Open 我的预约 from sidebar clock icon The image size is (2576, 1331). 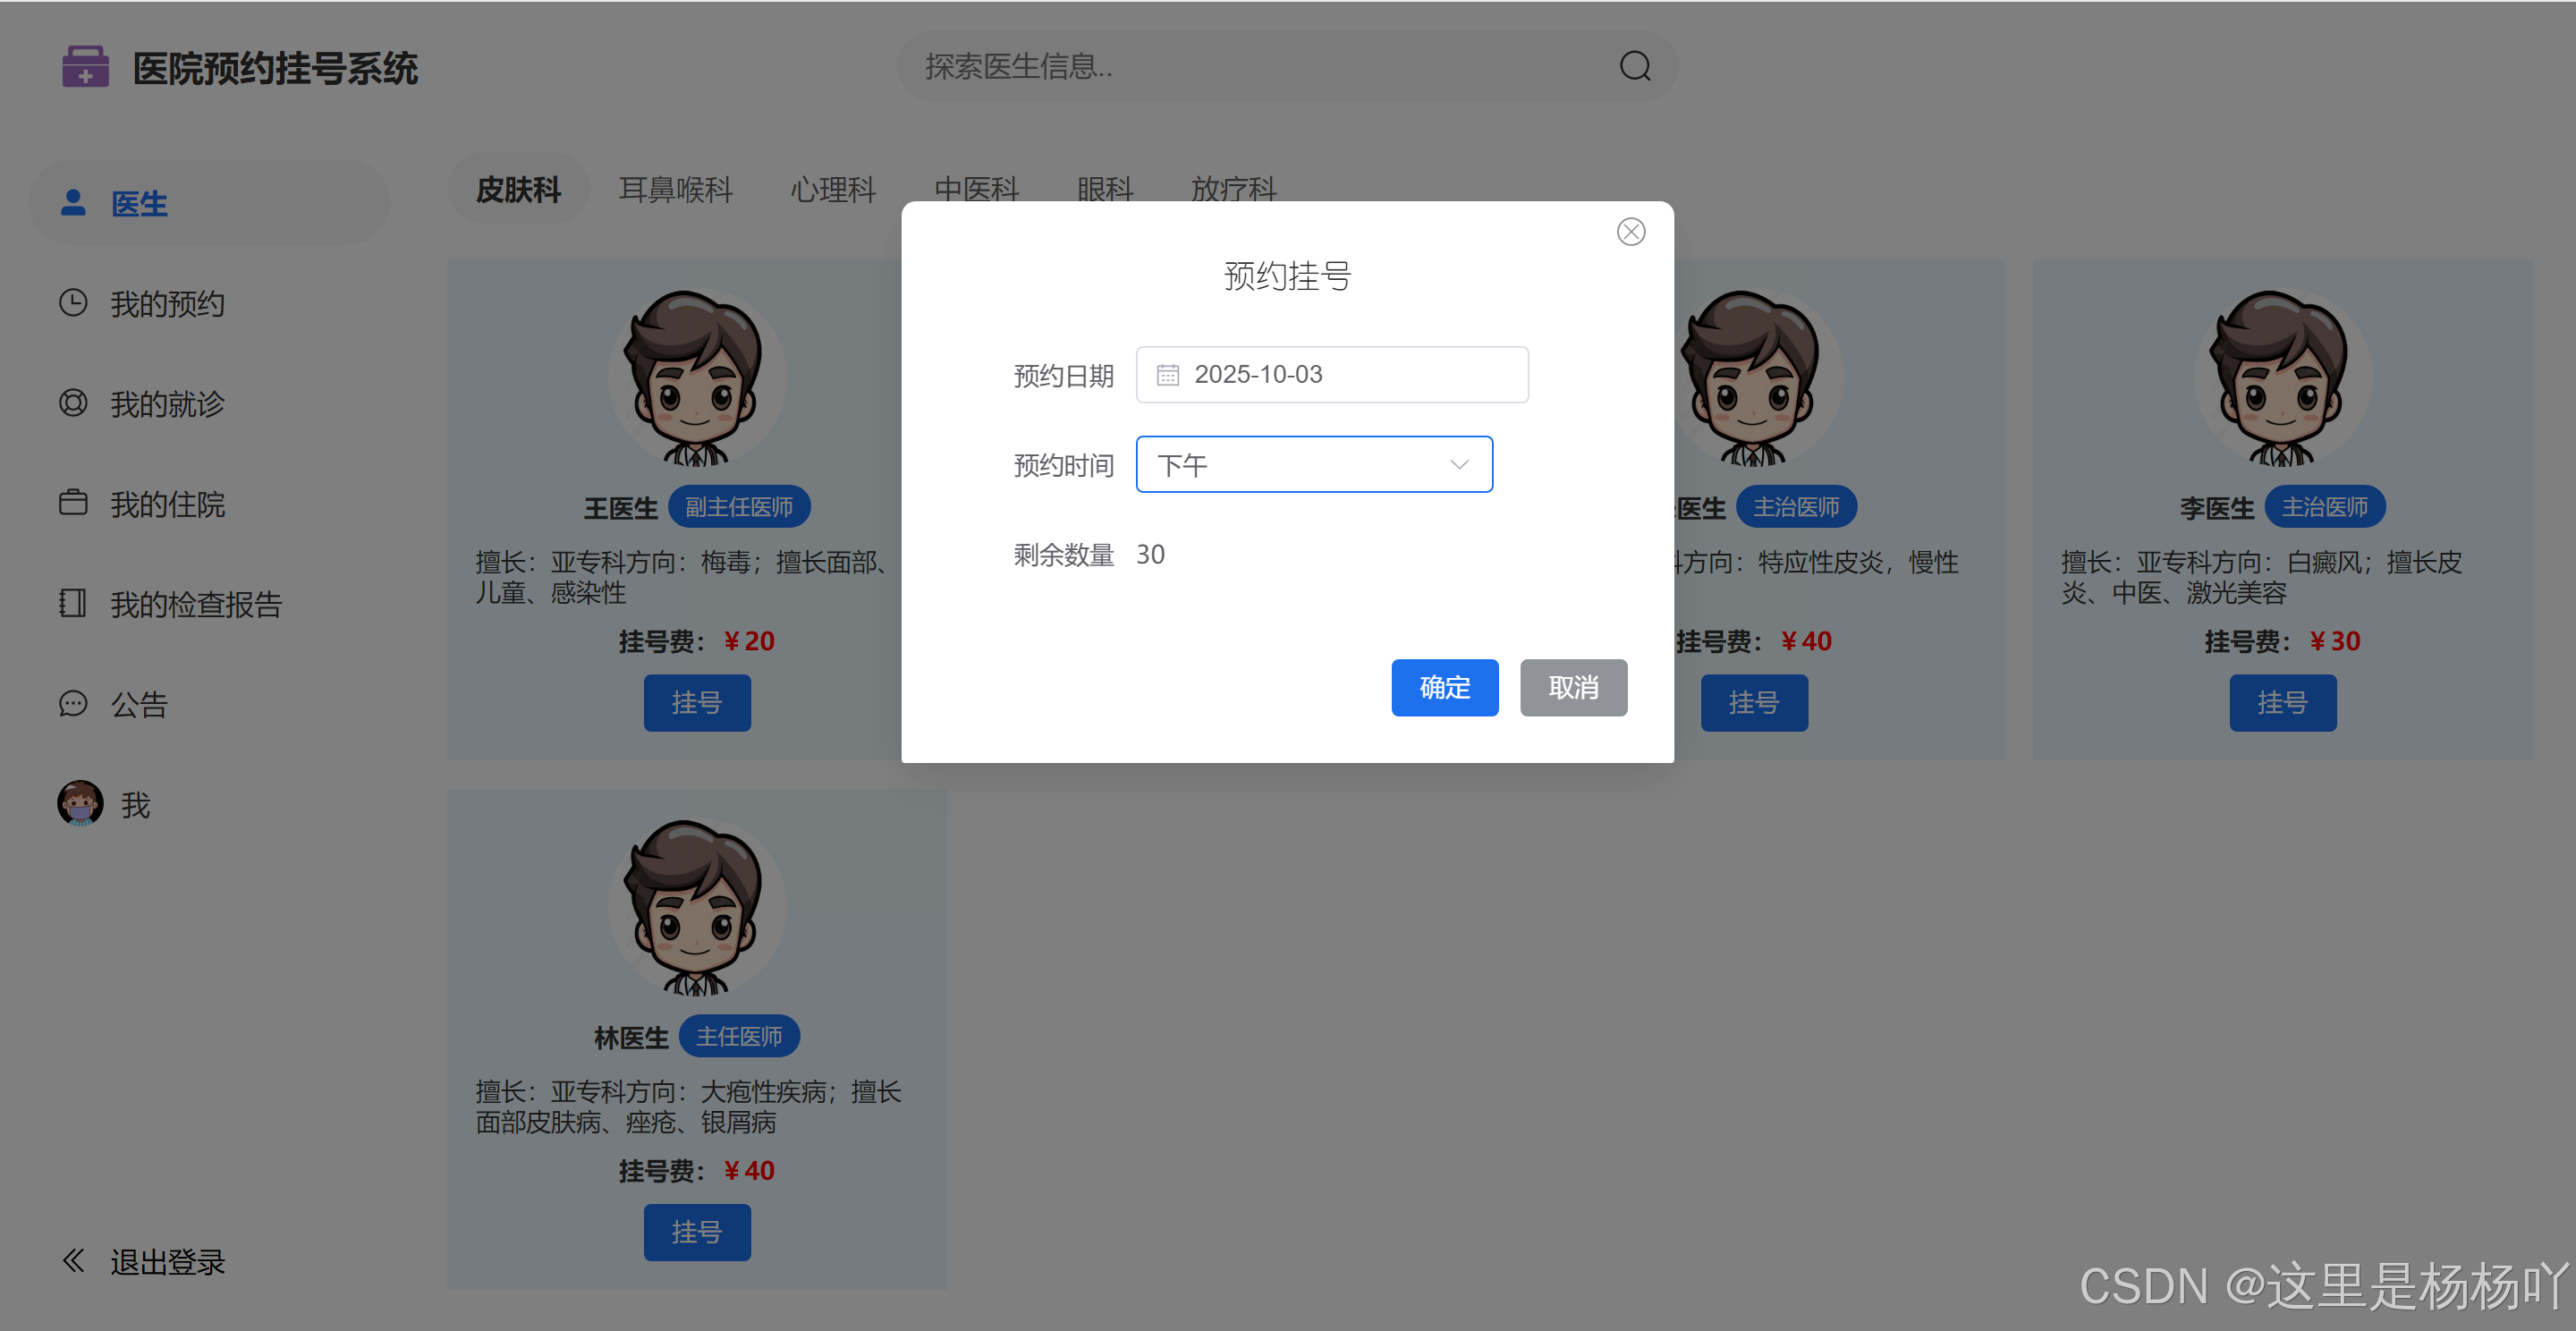[x=73, y=303]
